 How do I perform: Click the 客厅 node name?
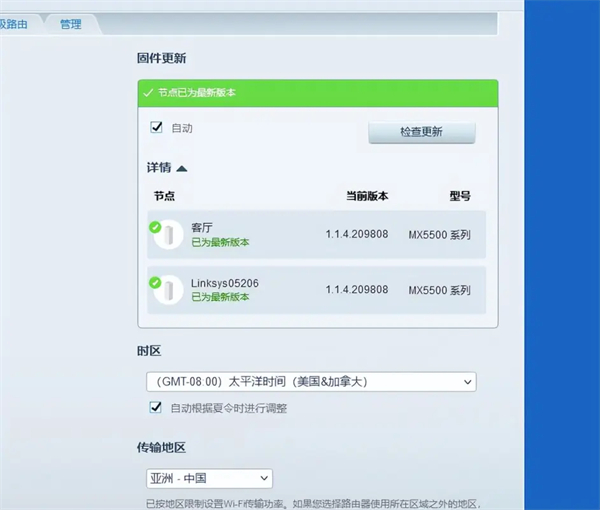[202, 227]
